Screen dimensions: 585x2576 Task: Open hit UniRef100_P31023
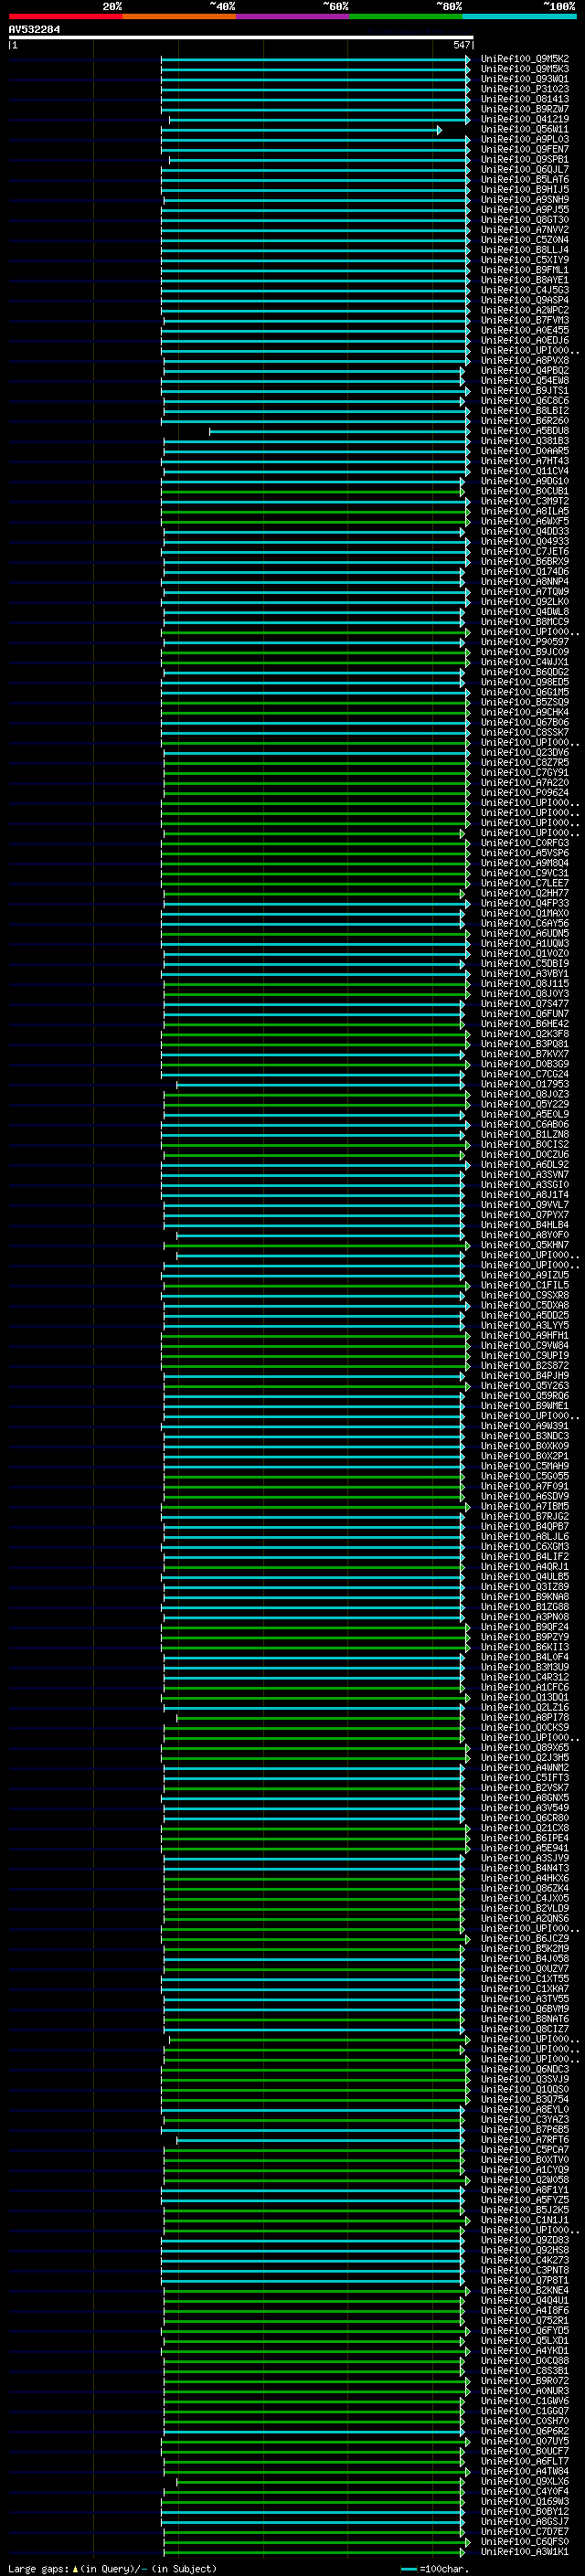525,89
